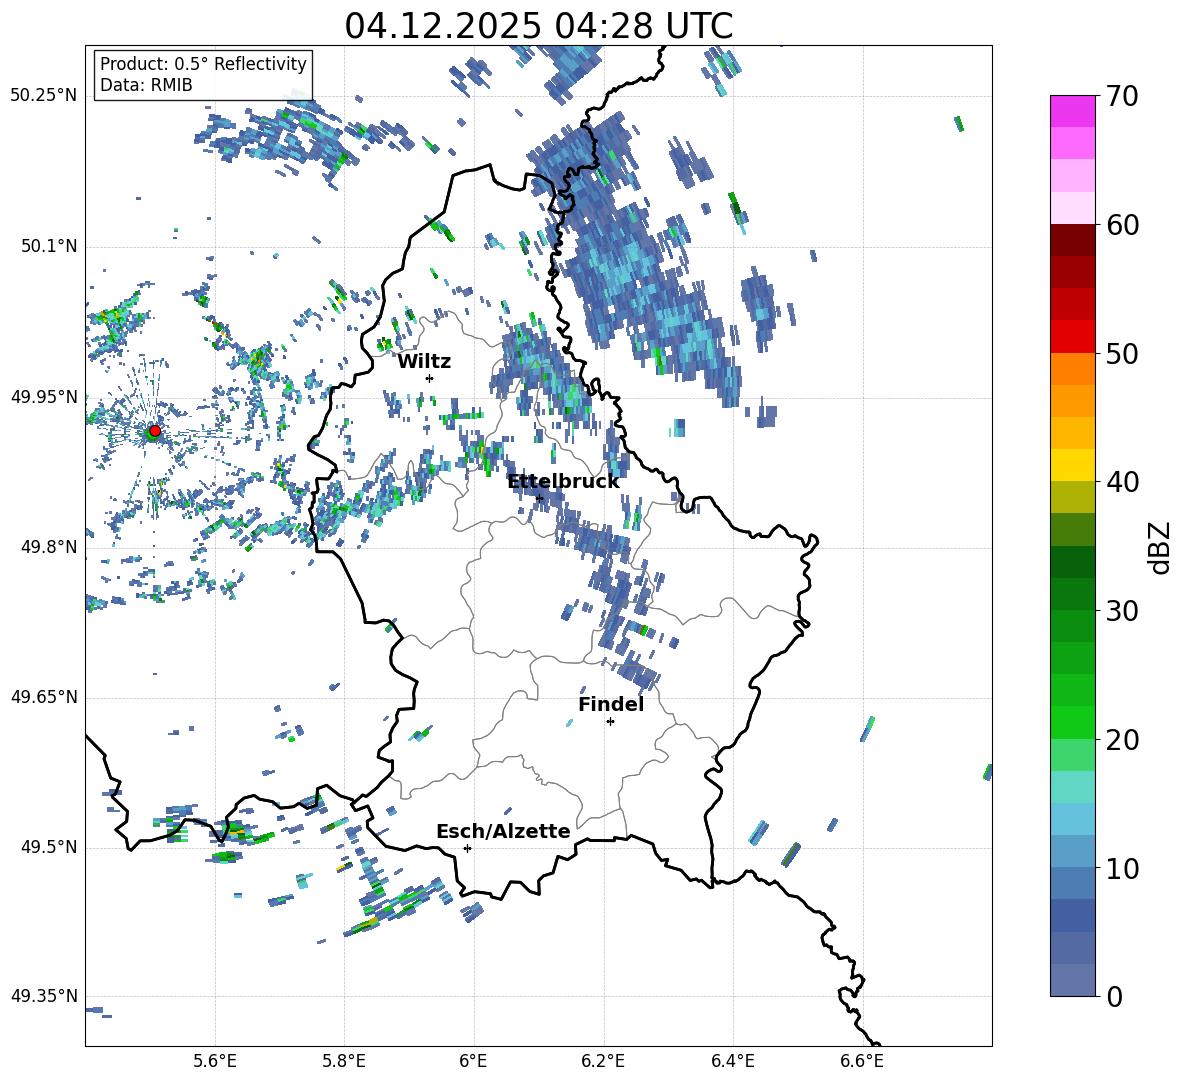
Task: Click the Product: 0.5° Reflectivity text
Action: (203, 64)
